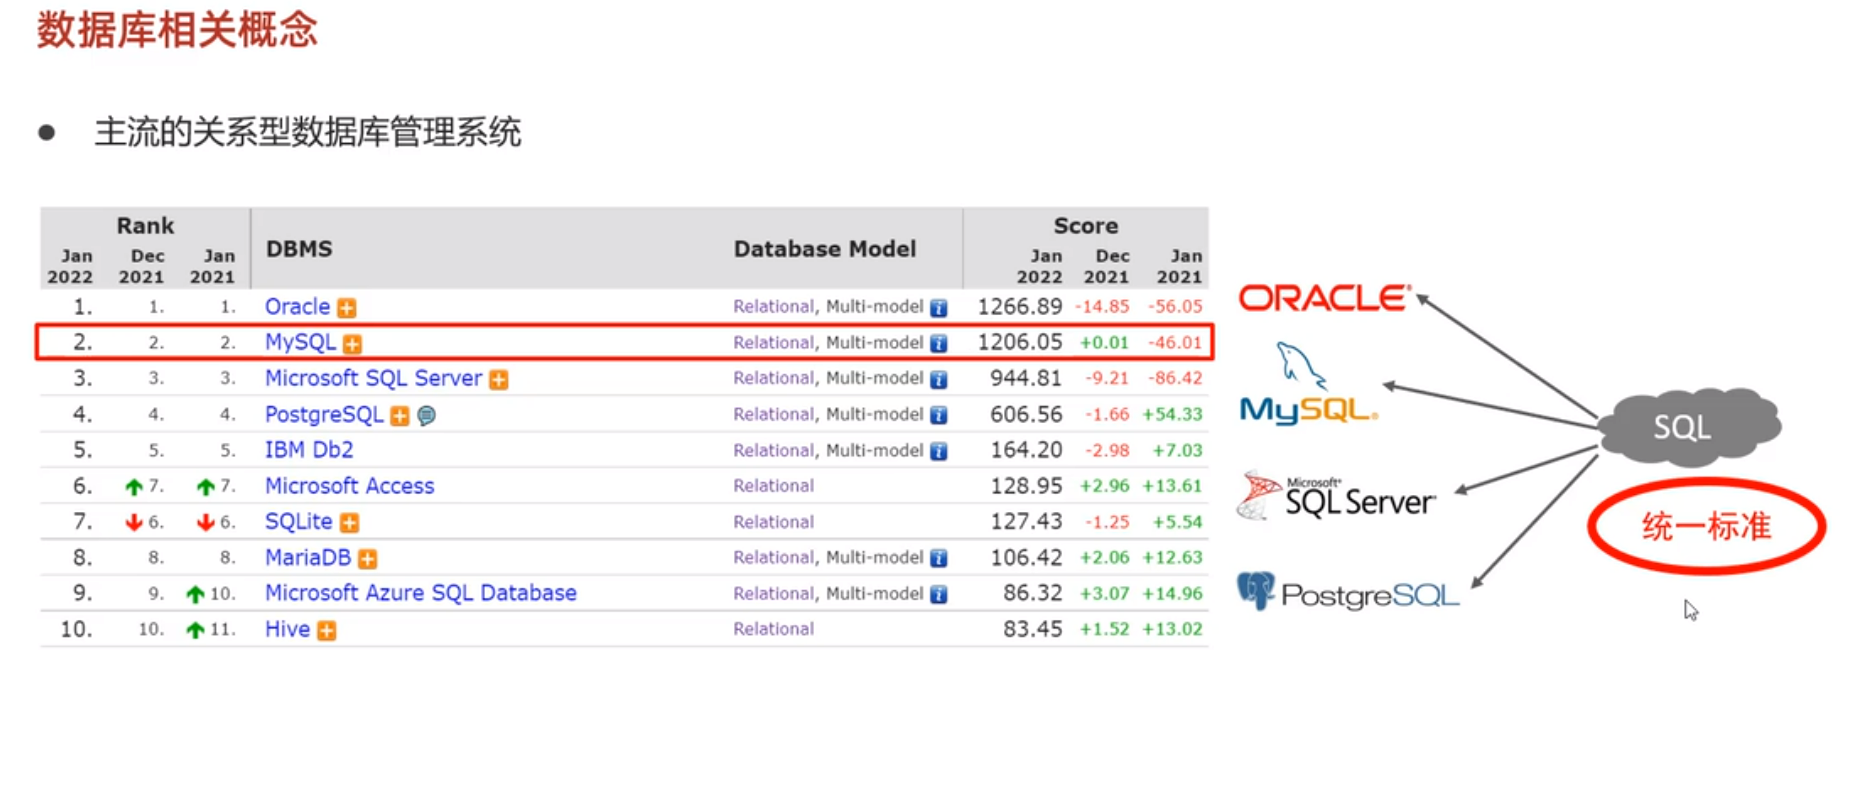Open the MariaDB link
Viewport: 1857px width, 797px height.
click(x=308, y=558)
